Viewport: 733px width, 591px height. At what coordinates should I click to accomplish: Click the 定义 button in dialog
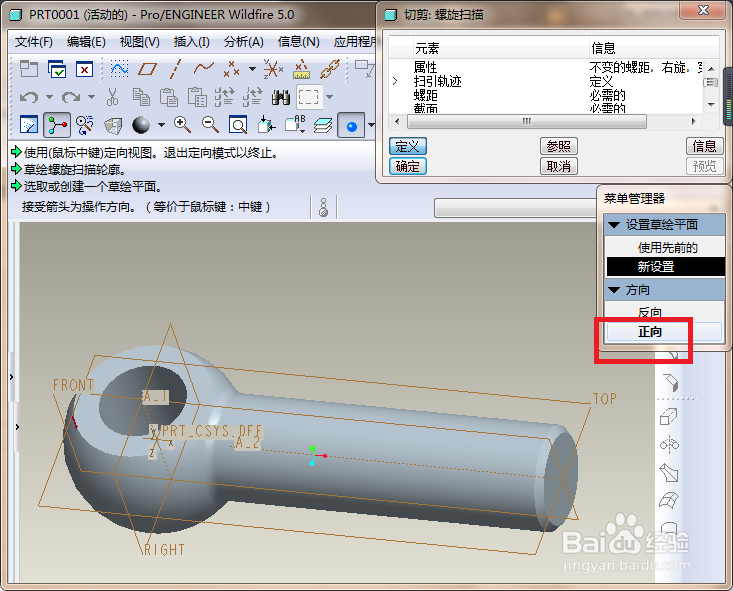408,146
